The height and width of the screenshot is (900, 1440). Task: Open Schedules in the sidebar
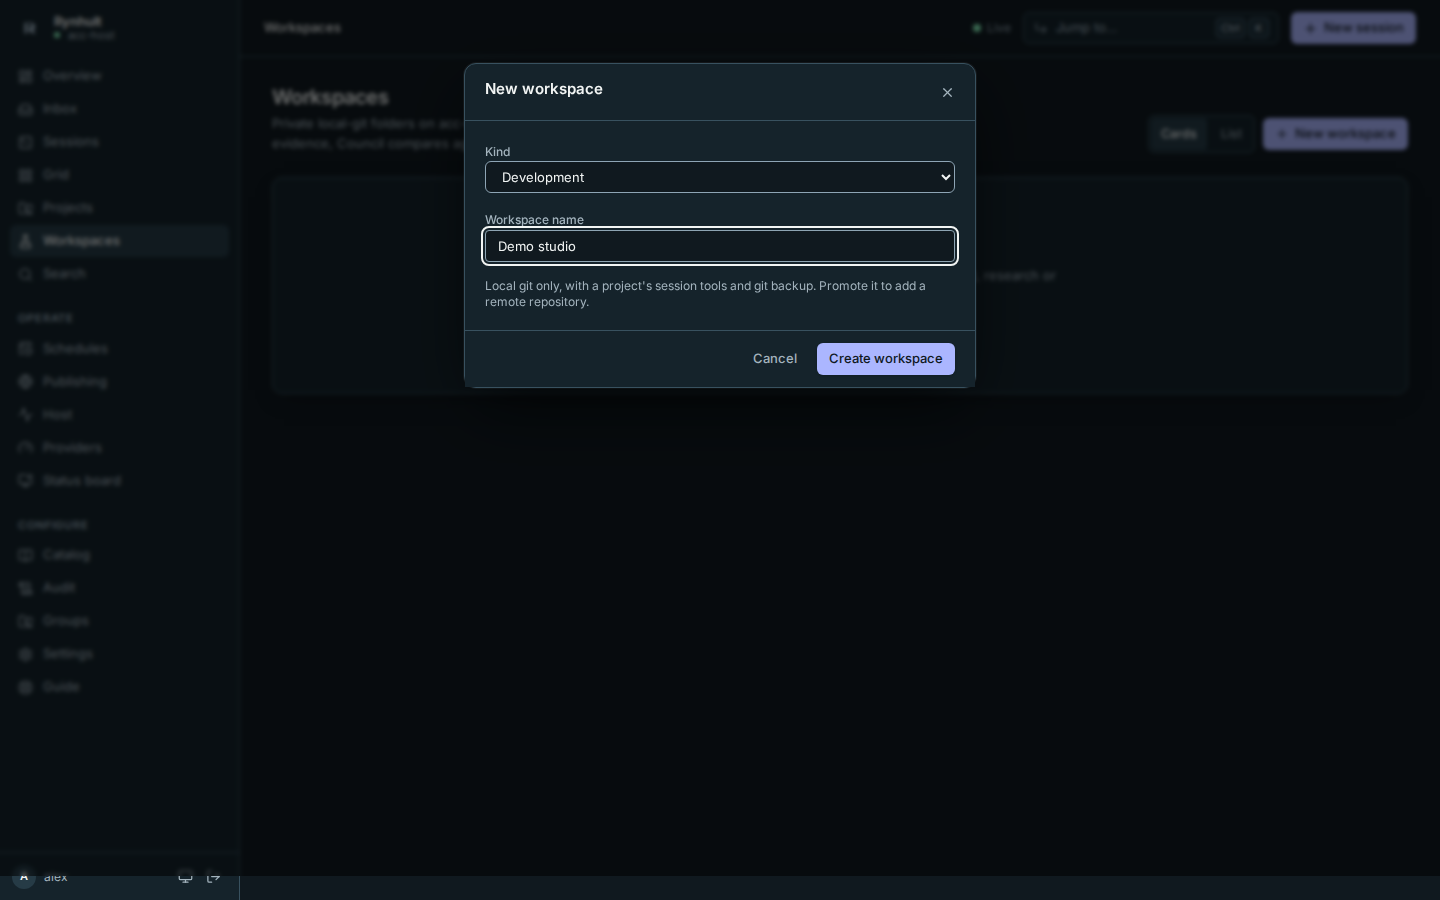[120, 349]
